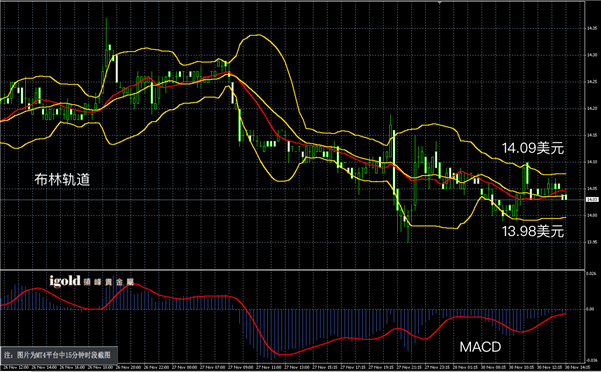Click the igold watermark logo
This screenshot has width=601, height=372.
65,281
